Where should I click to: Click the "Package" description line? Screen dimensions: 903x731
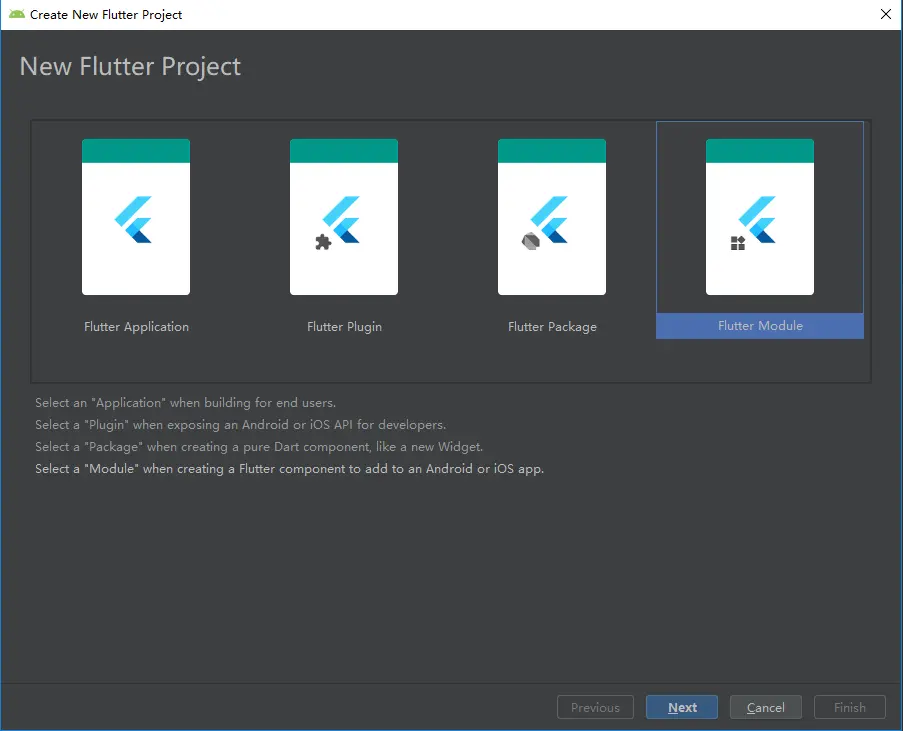(x=259, y=446)
